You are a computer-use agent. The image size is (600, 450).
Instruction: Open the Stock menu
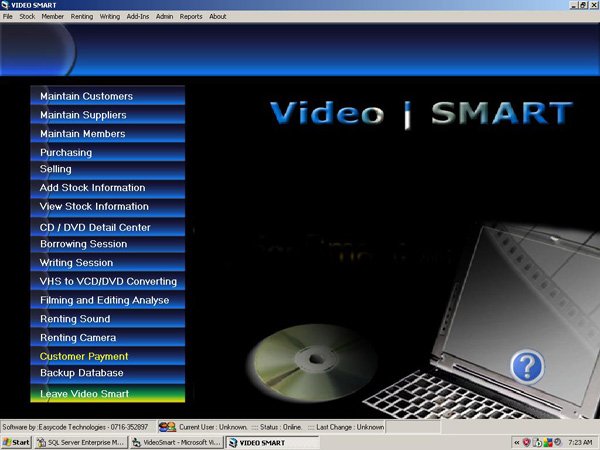[x=27, y=17]
